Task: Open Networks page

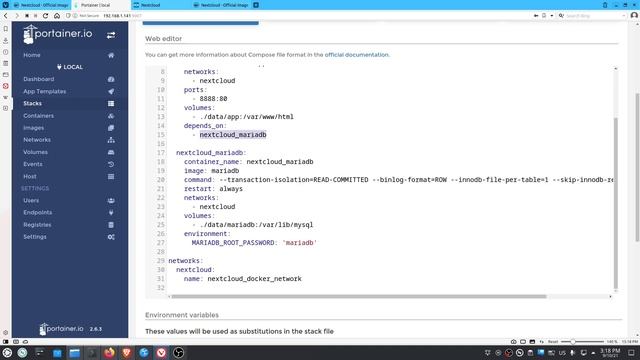Action: pos(37,140)
